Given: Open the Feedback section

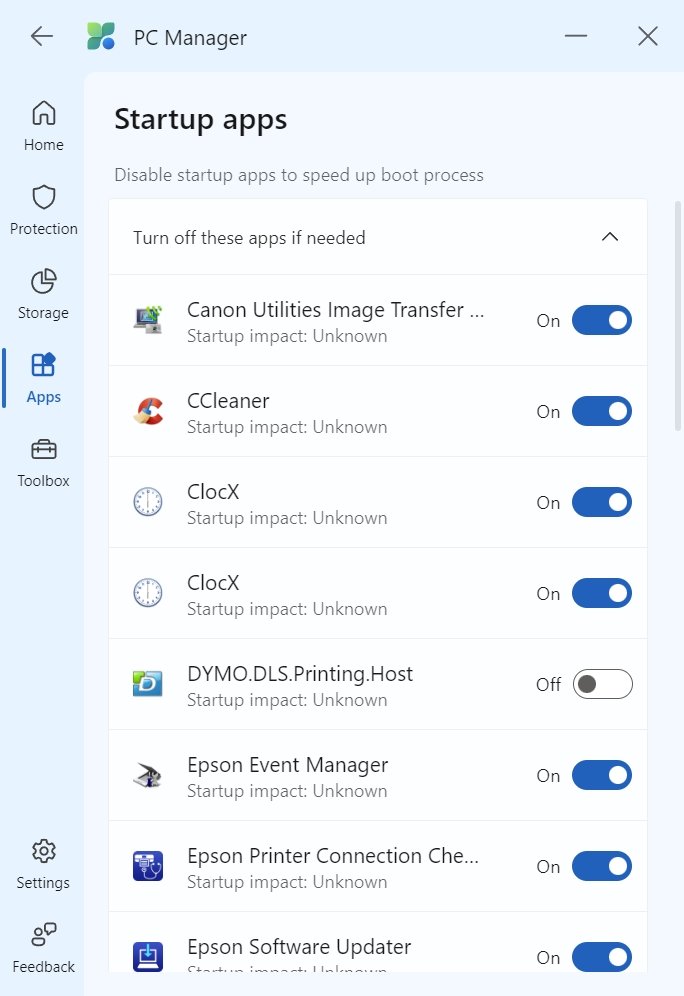Looking at the screenshot, I should pos(44,948).
